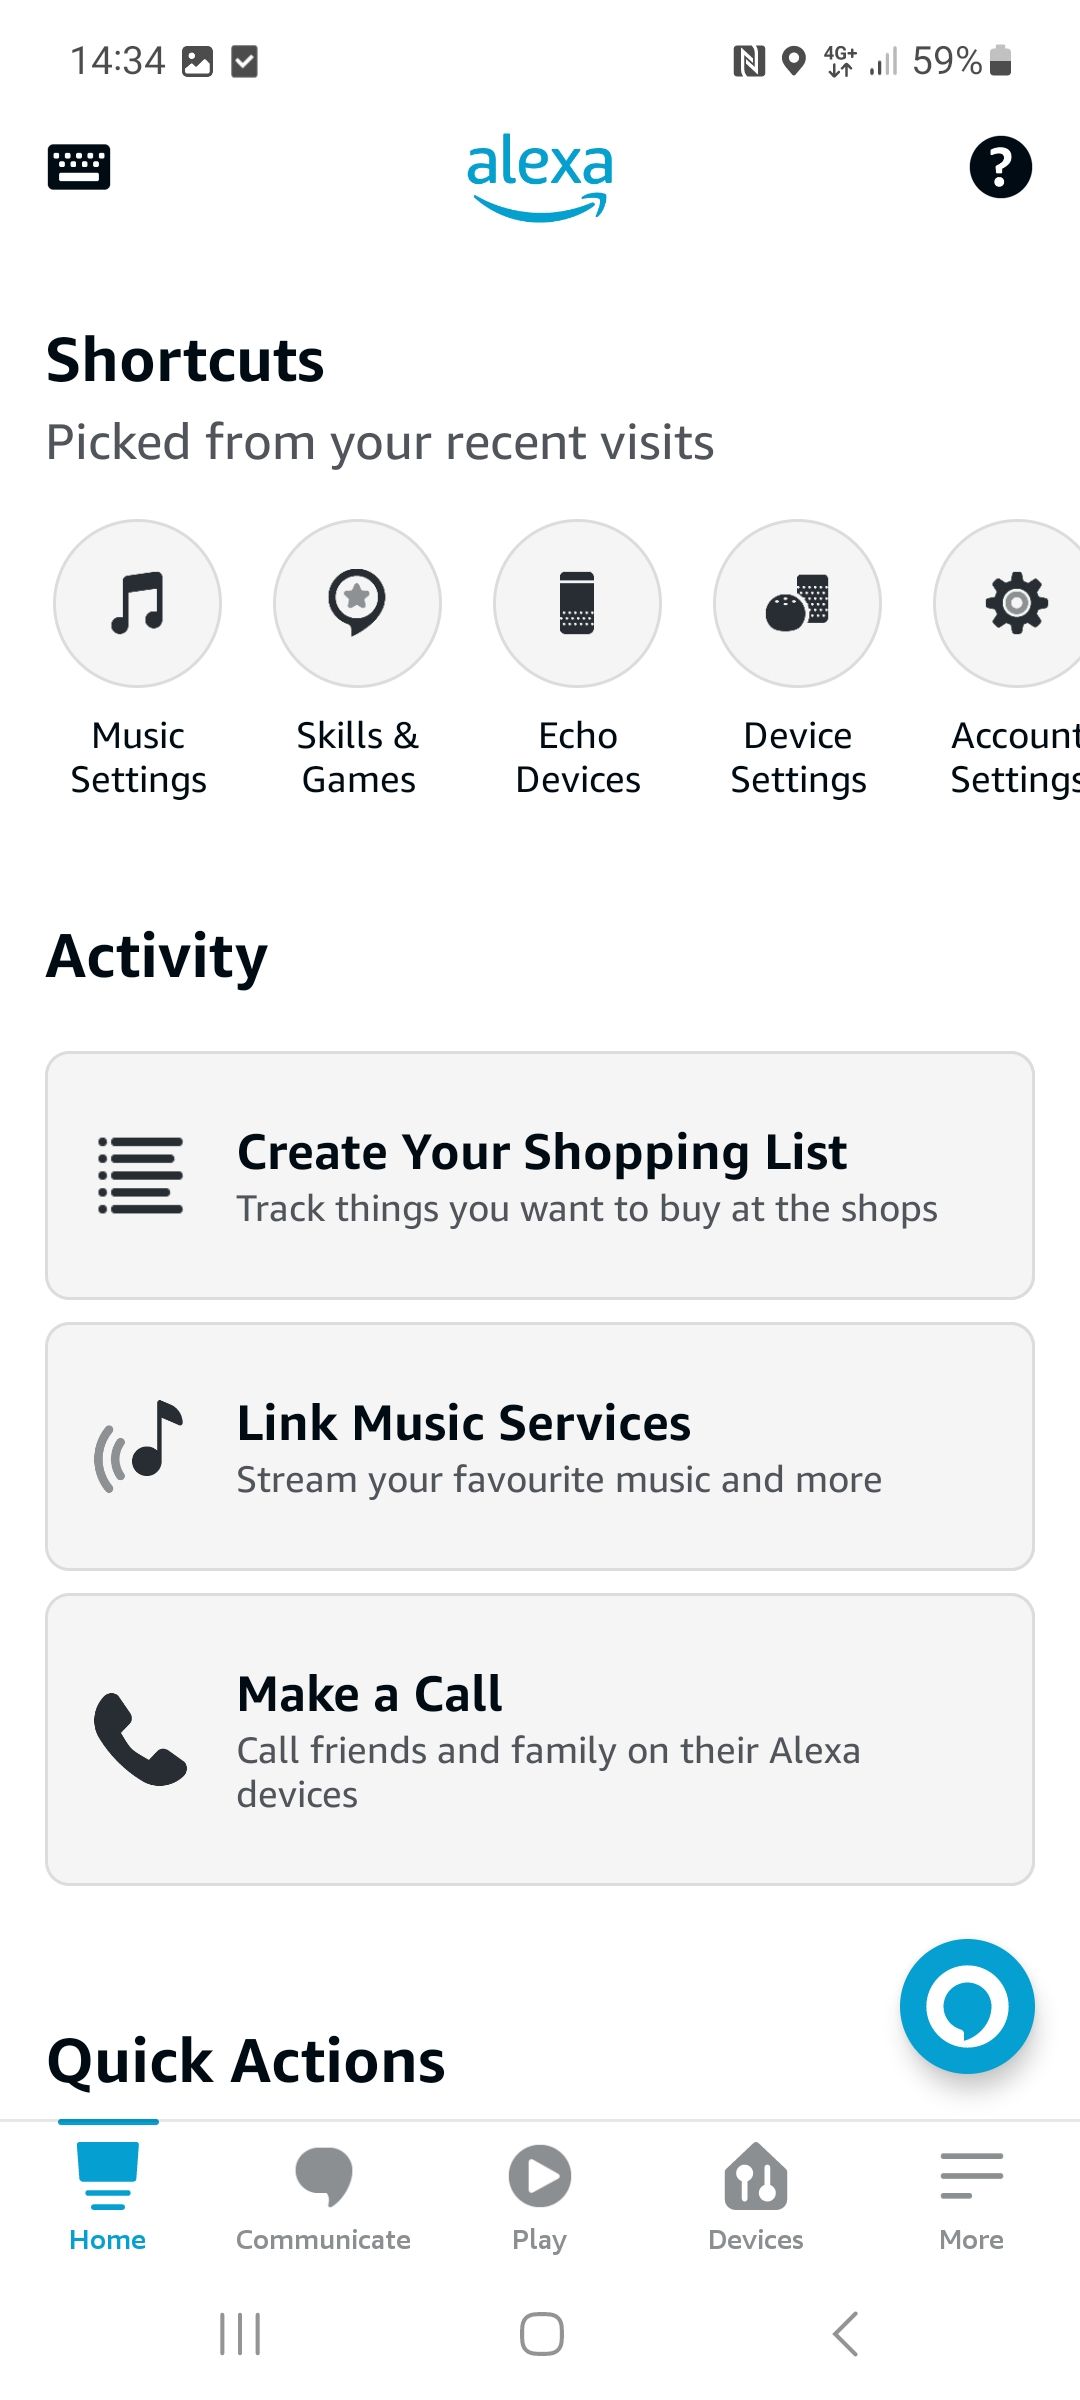Open the More menu tab
The image size is (1080, 2400).
(x=971, y=2196)
